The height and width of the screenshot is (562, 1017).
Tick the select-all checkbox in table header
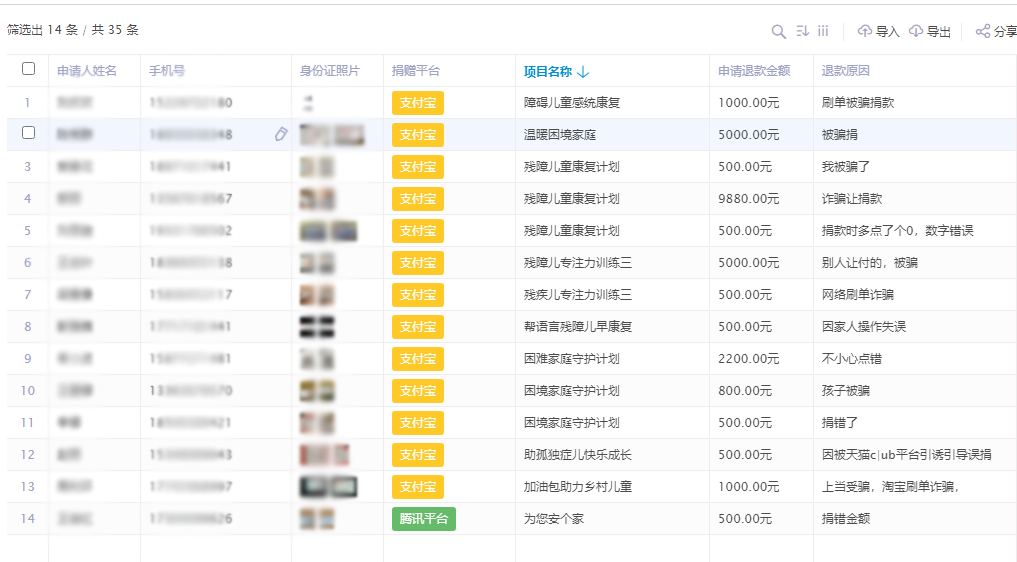click(x=29, y=69)
